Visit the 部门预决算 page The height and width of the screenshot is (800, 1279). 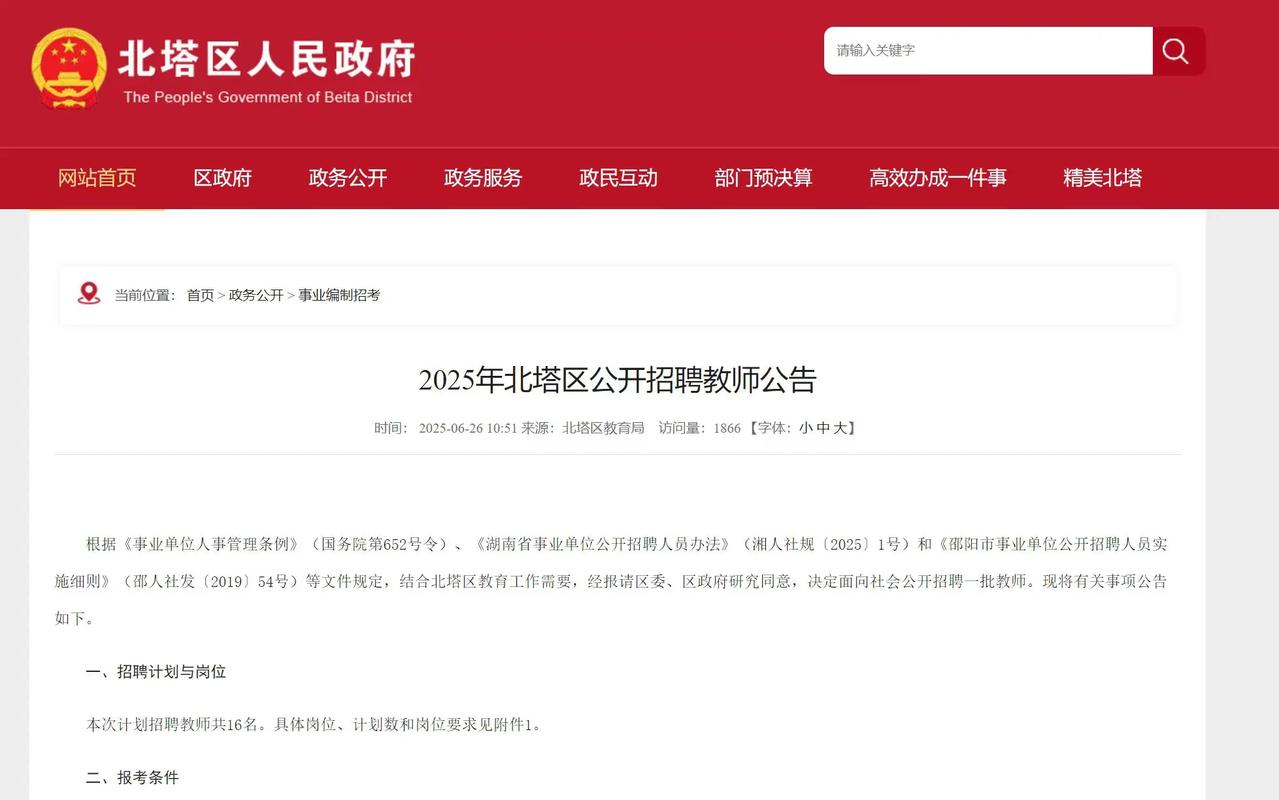(x=764, y=178)
